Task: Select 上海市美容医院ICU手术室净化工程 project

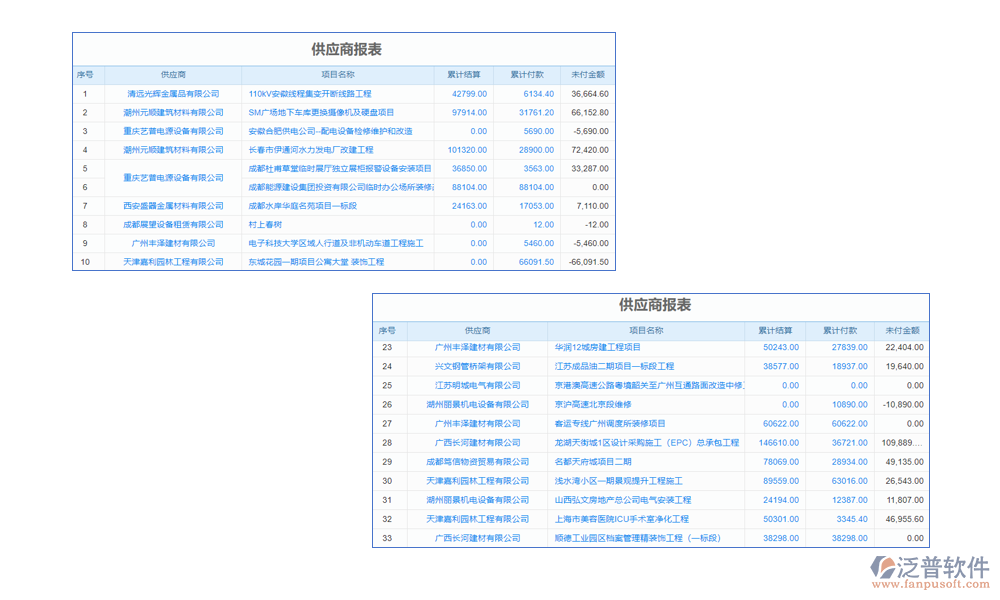Action: [x=621, y=519]
